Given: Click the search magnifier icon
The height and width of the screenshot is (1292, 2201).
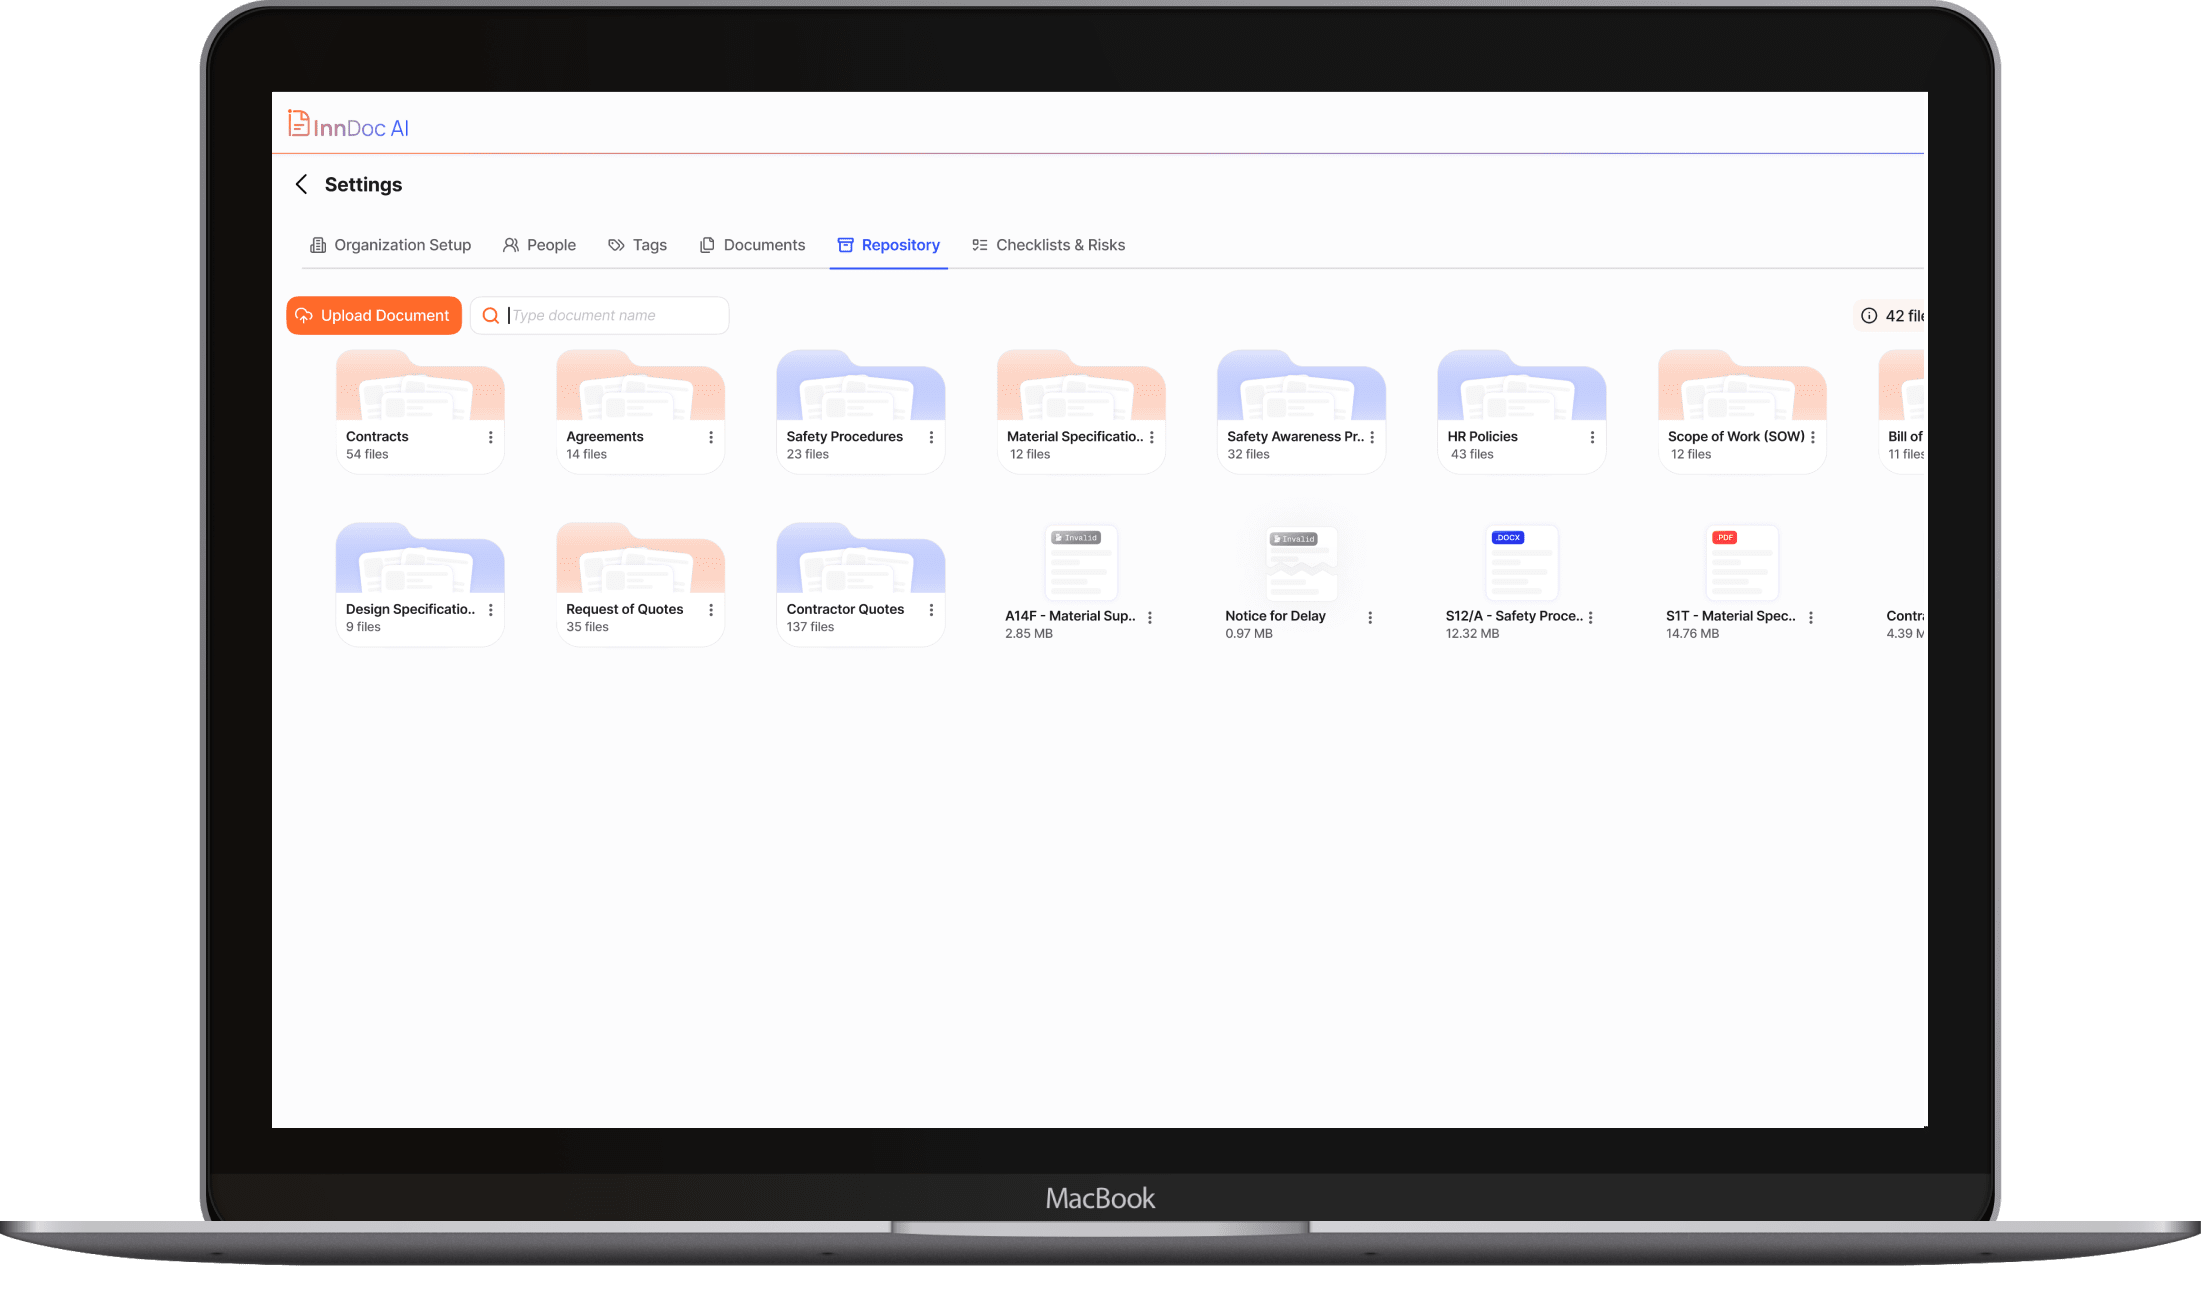Looking at the screenshot, I should click(x=491, y=316).
